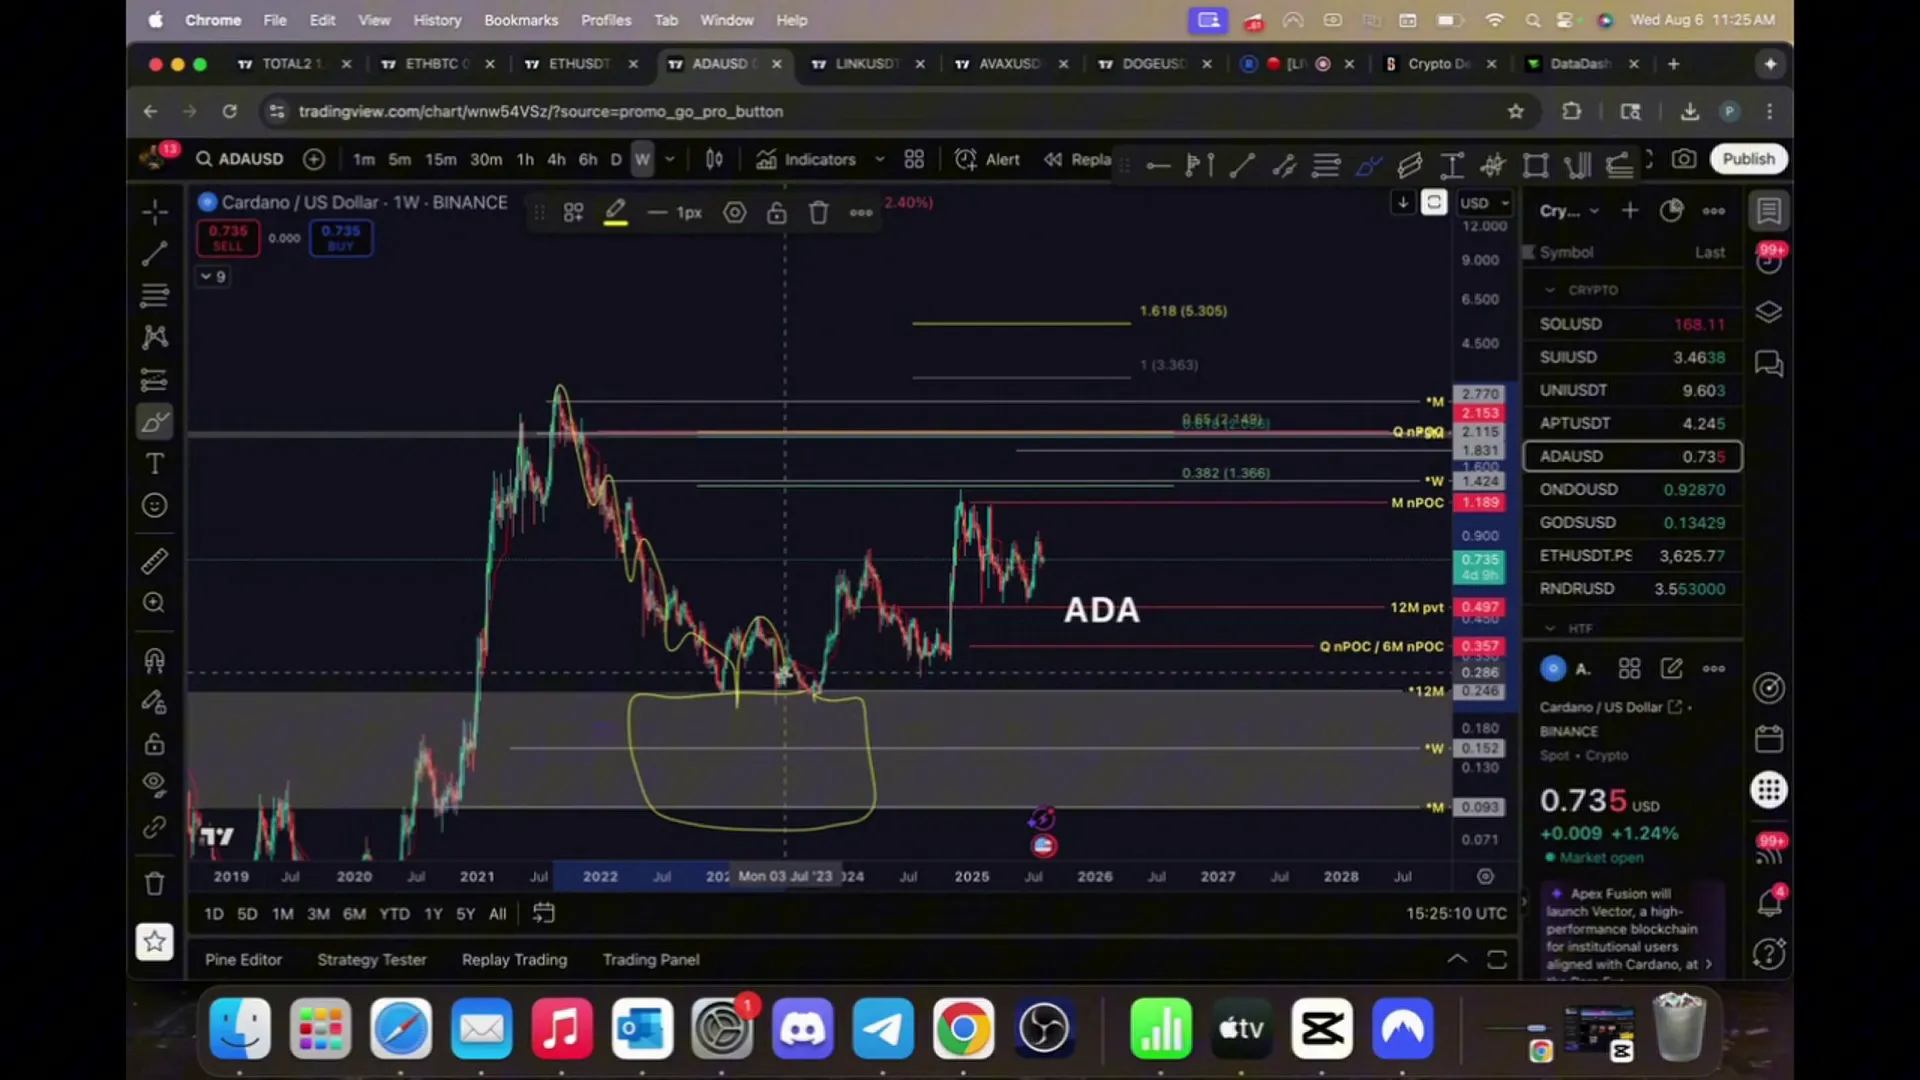Open the Chrome Bookmarks menu

coord(521,20)
